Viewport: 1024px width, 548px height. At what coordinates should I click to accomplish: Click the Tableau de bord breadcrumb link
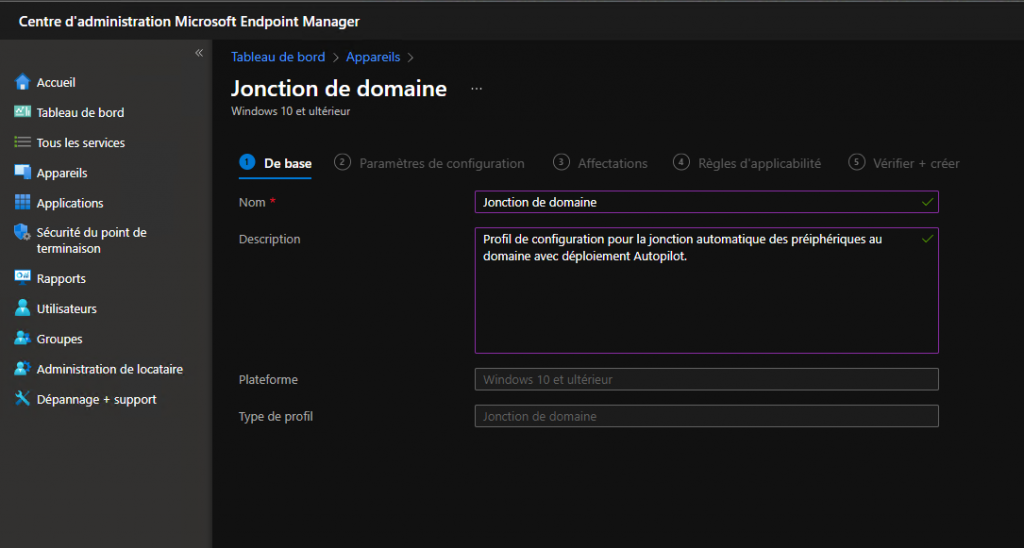coord(278,57)
